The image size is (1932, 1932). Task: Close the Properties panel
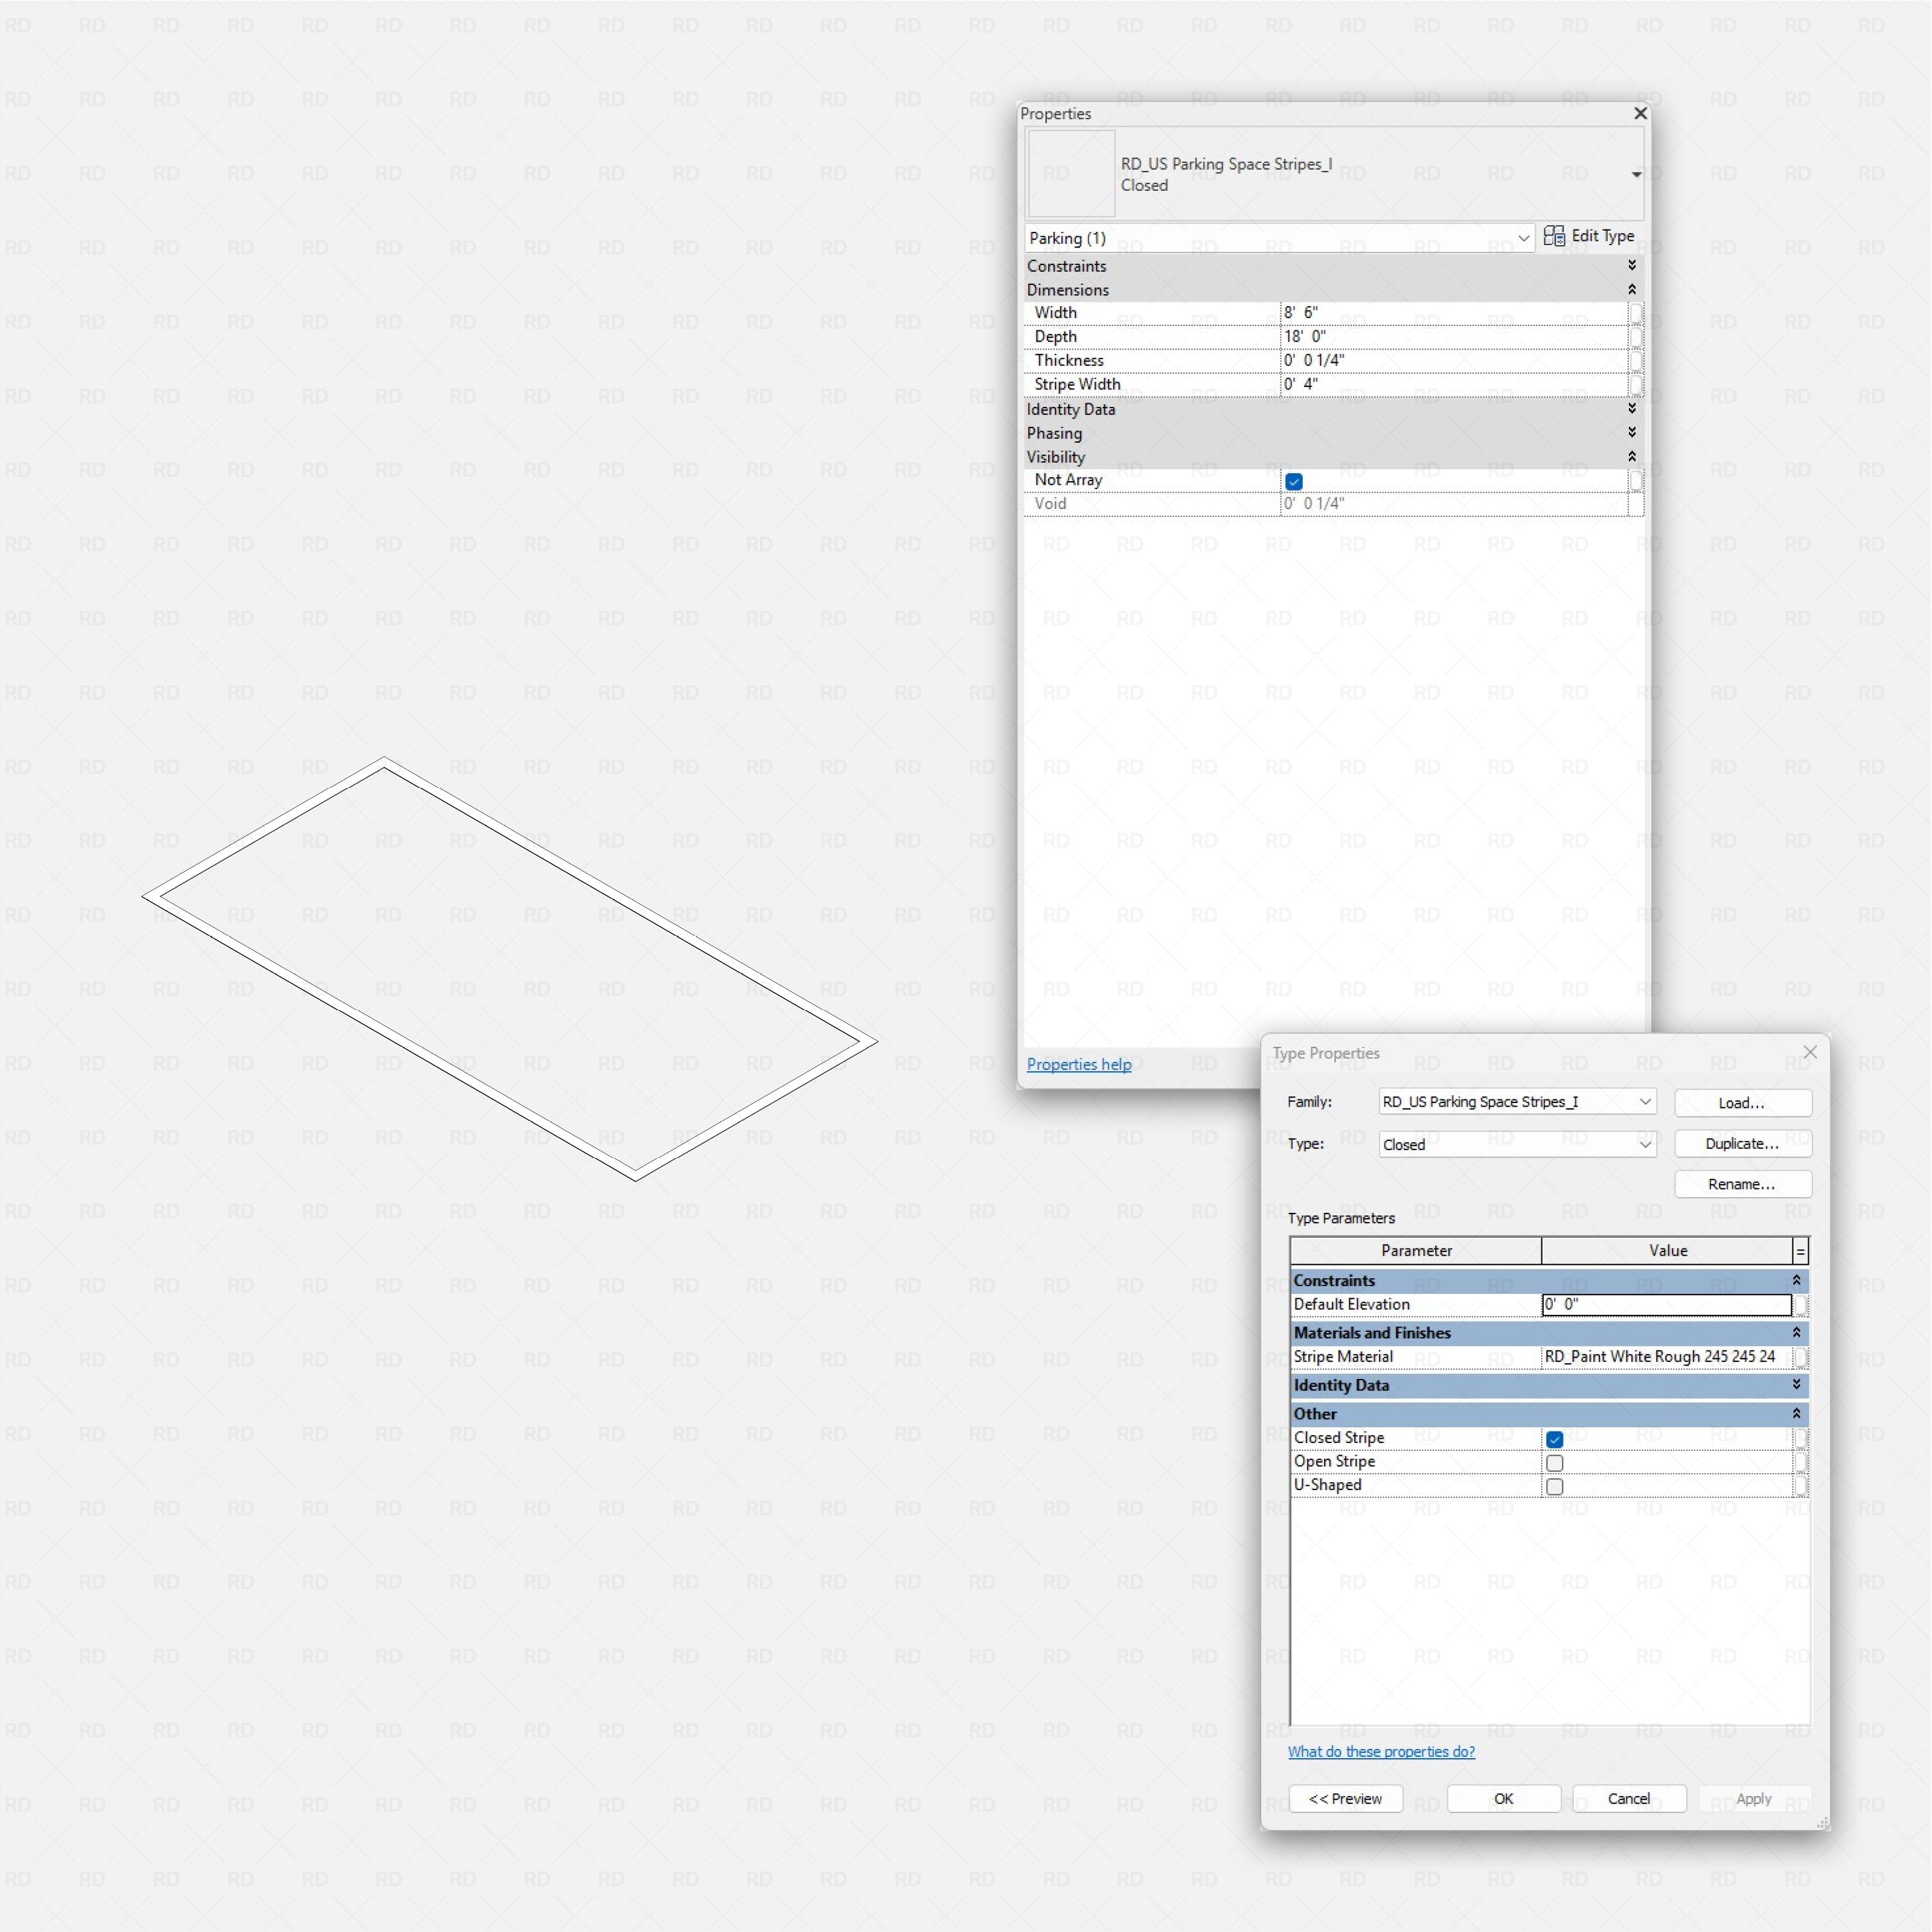tap(1640, 113)
